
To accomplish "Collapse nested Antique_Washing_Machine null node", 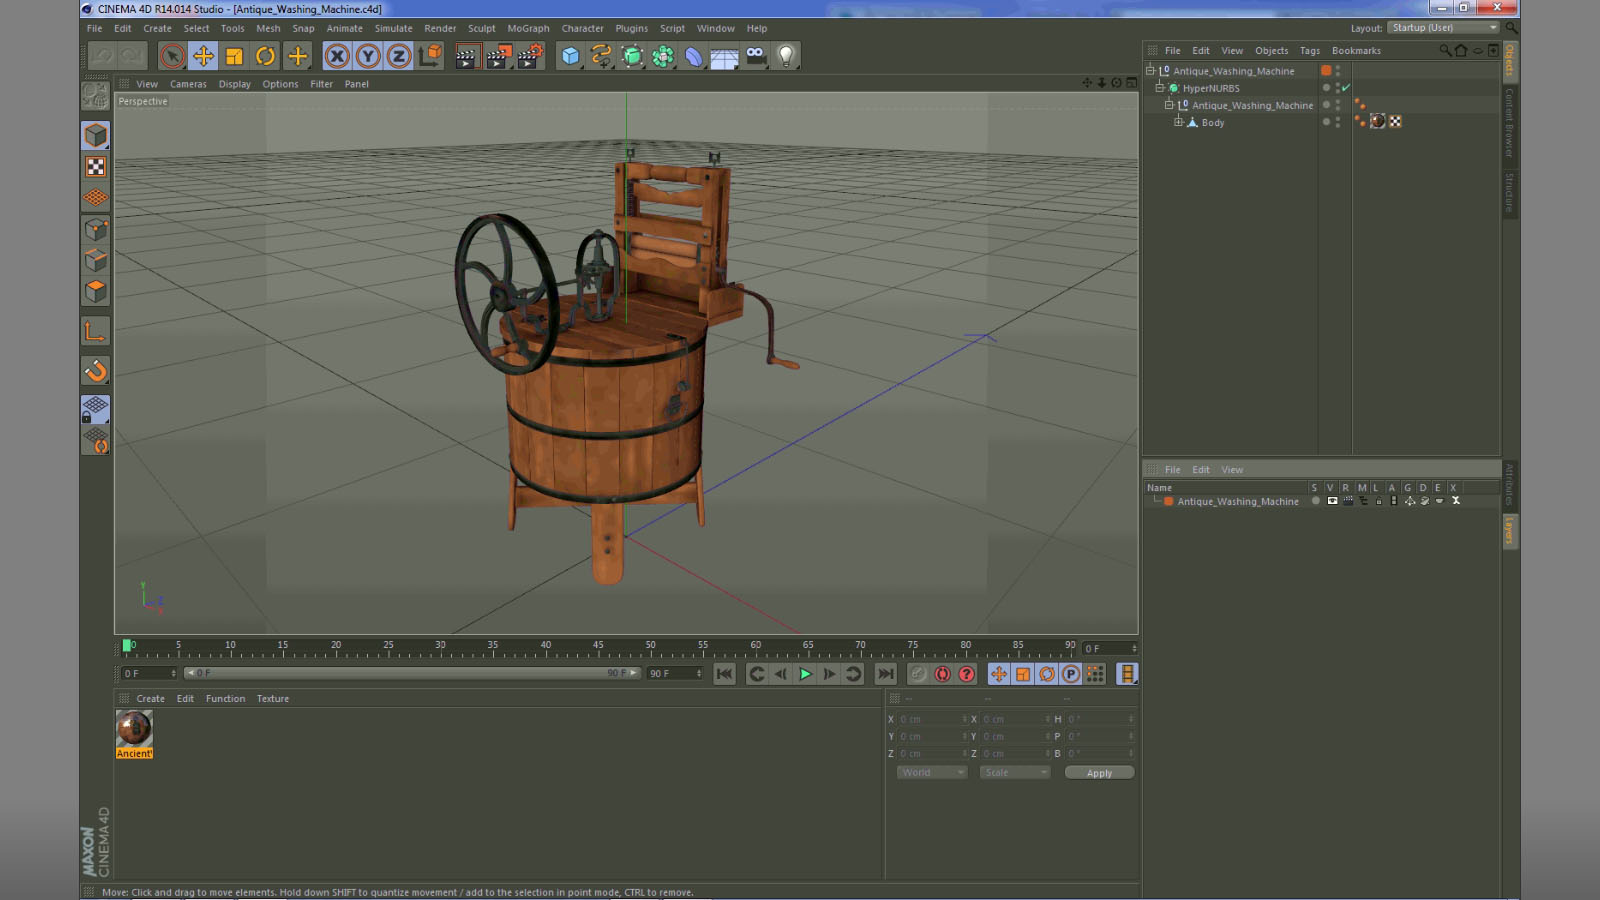I will pyautogui.click(x=1169, y=105).
